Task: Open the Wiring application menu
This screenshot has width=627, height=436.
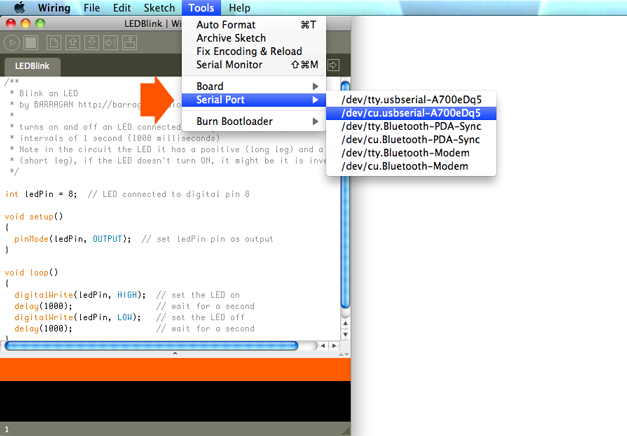Action: [x=54, y=8]
